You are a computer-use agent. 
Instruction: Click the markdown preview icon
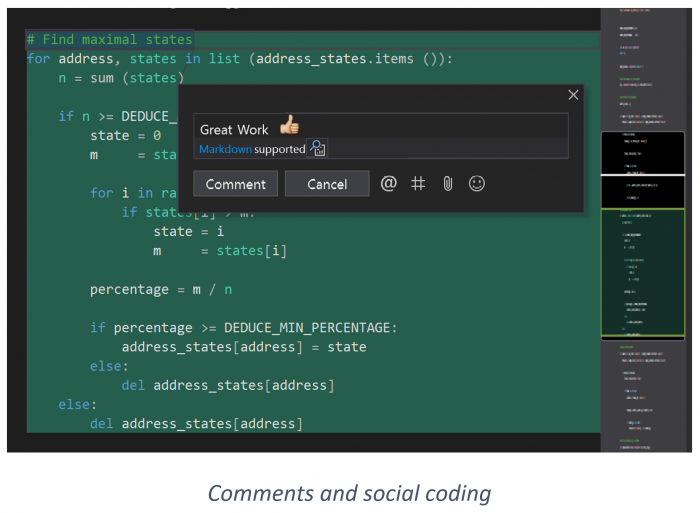318,148
